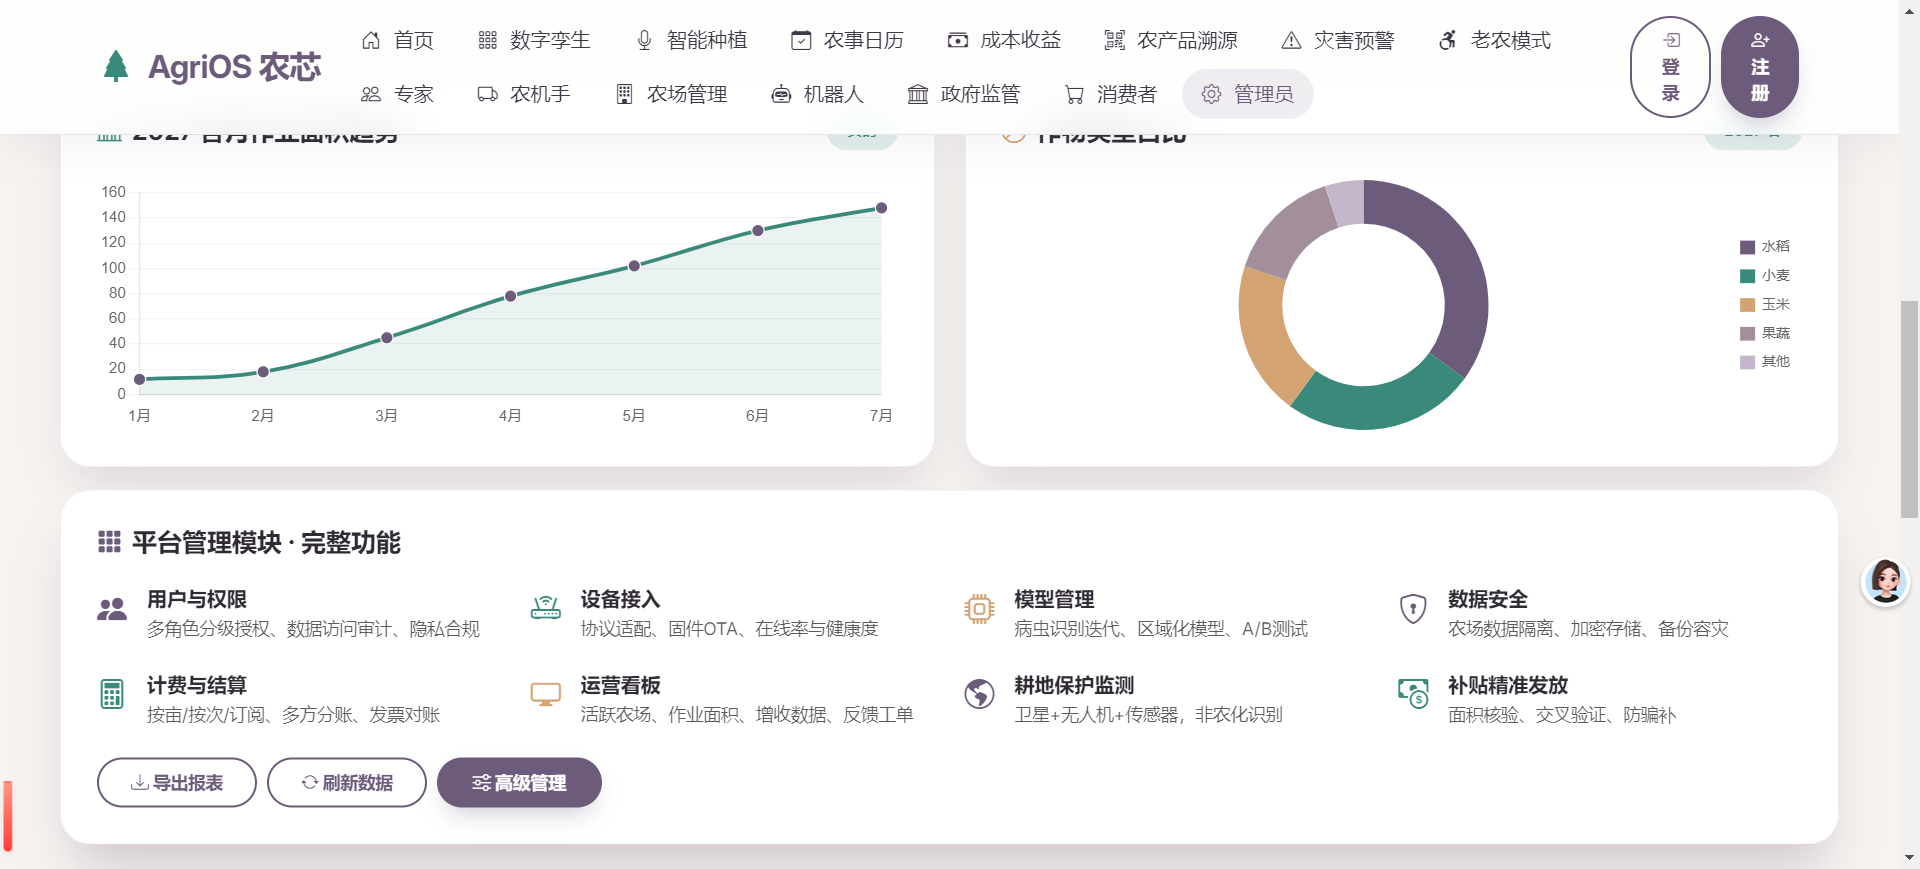Open the 智能种植 menu item

pos(691,40)
